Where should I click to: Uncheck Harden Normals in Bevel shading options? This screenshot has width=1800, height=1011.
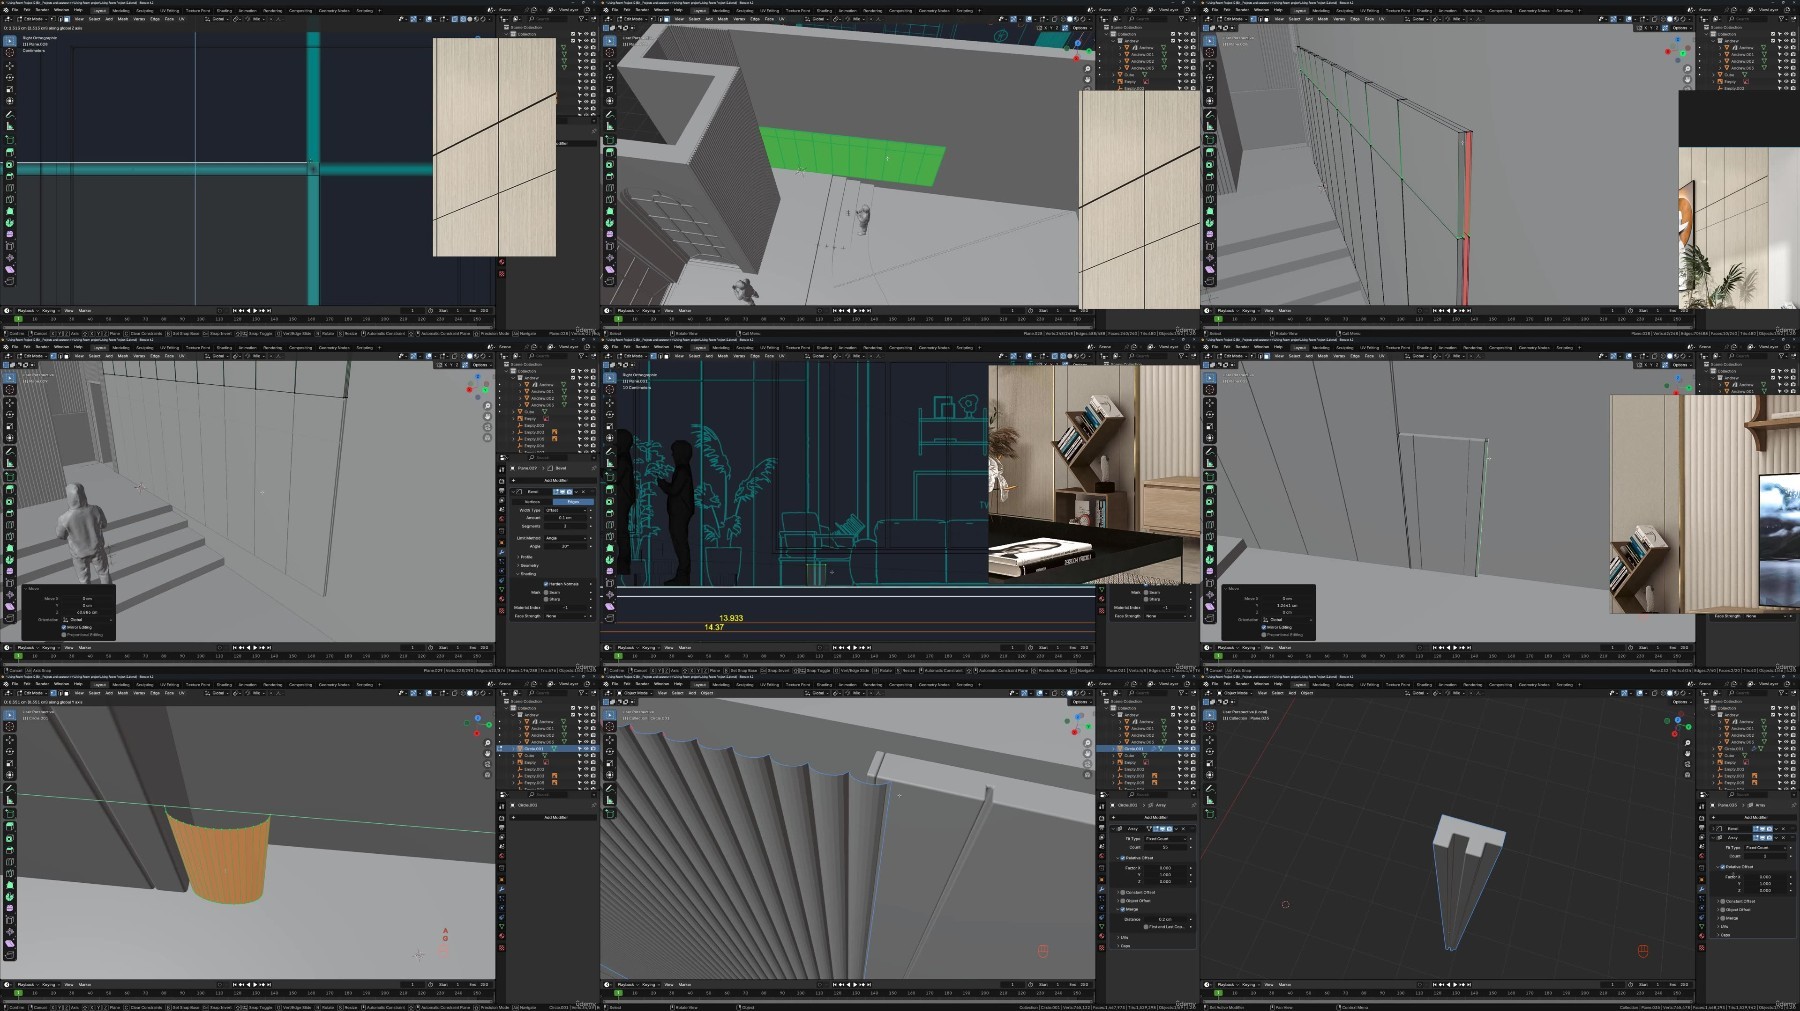[x=546, y=583]
